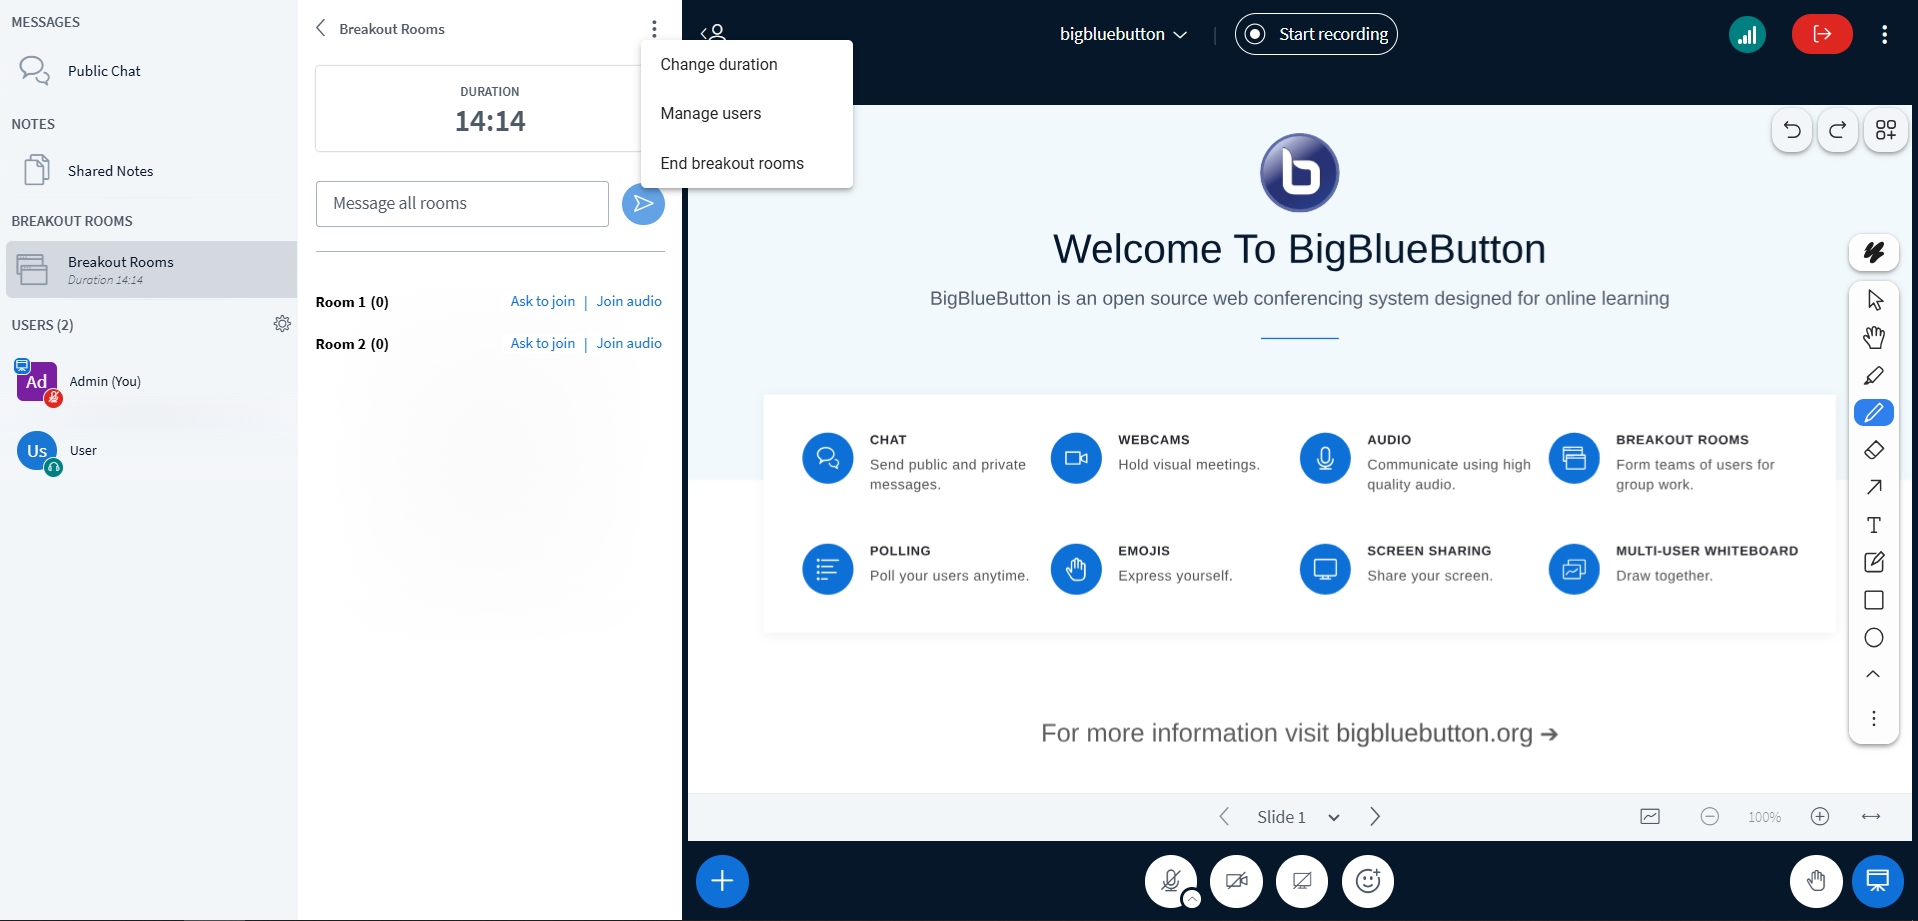Choose End breakout rooms menu item
The width and height of the screenshot is (1918, 921).
747,163
